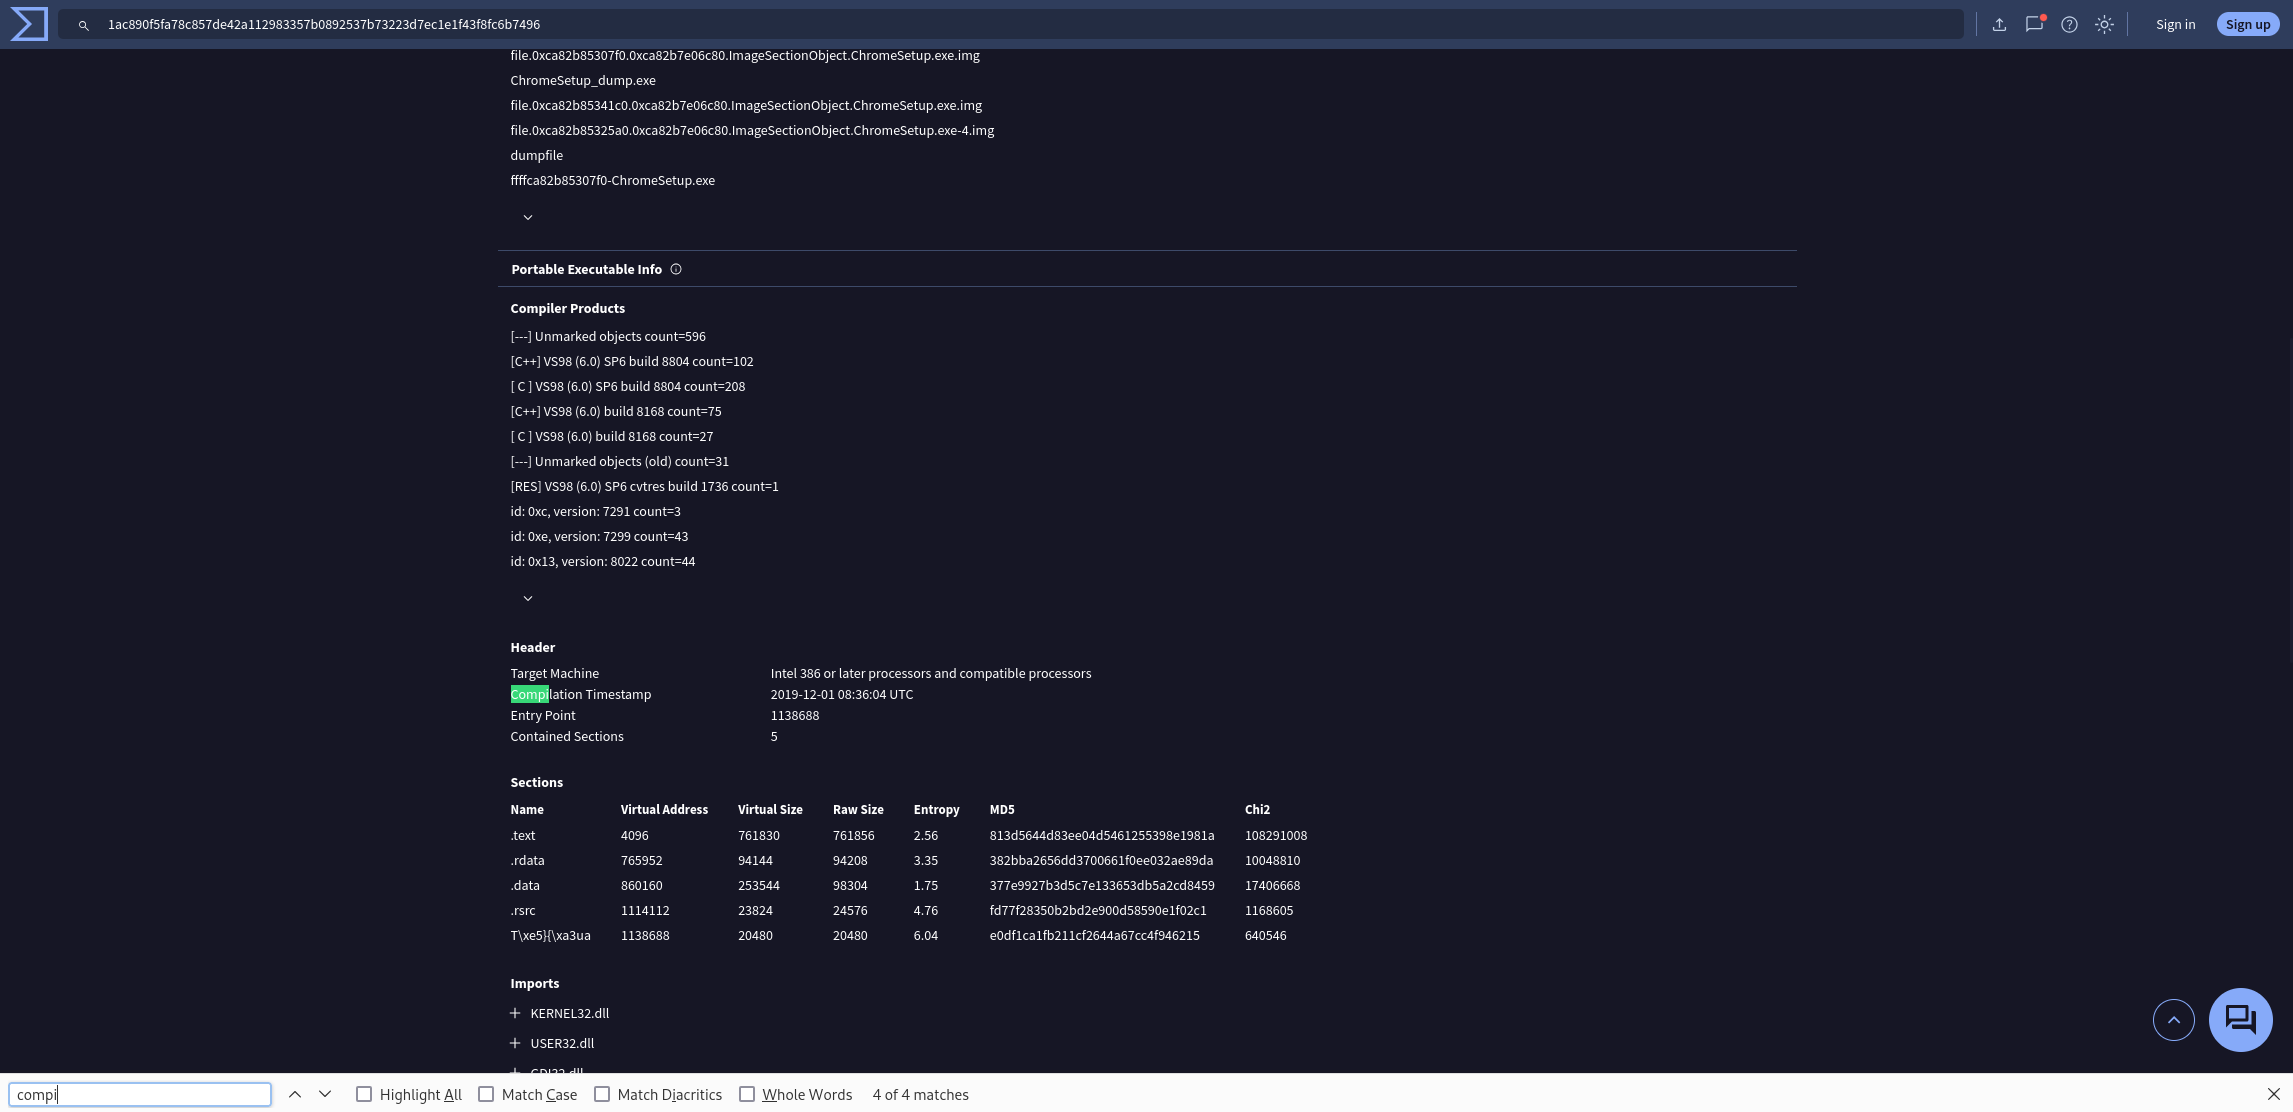
Task: Focus the find-in-page text box
Action: tap(140, 1094)
